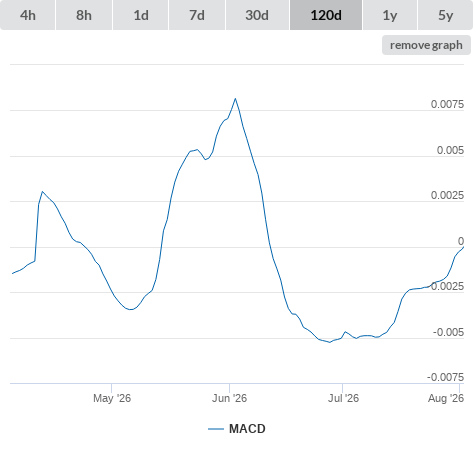474x455 pixels.
Task: Click the MACD line's lowest point before Jul '26
Action: pos(330,342)
